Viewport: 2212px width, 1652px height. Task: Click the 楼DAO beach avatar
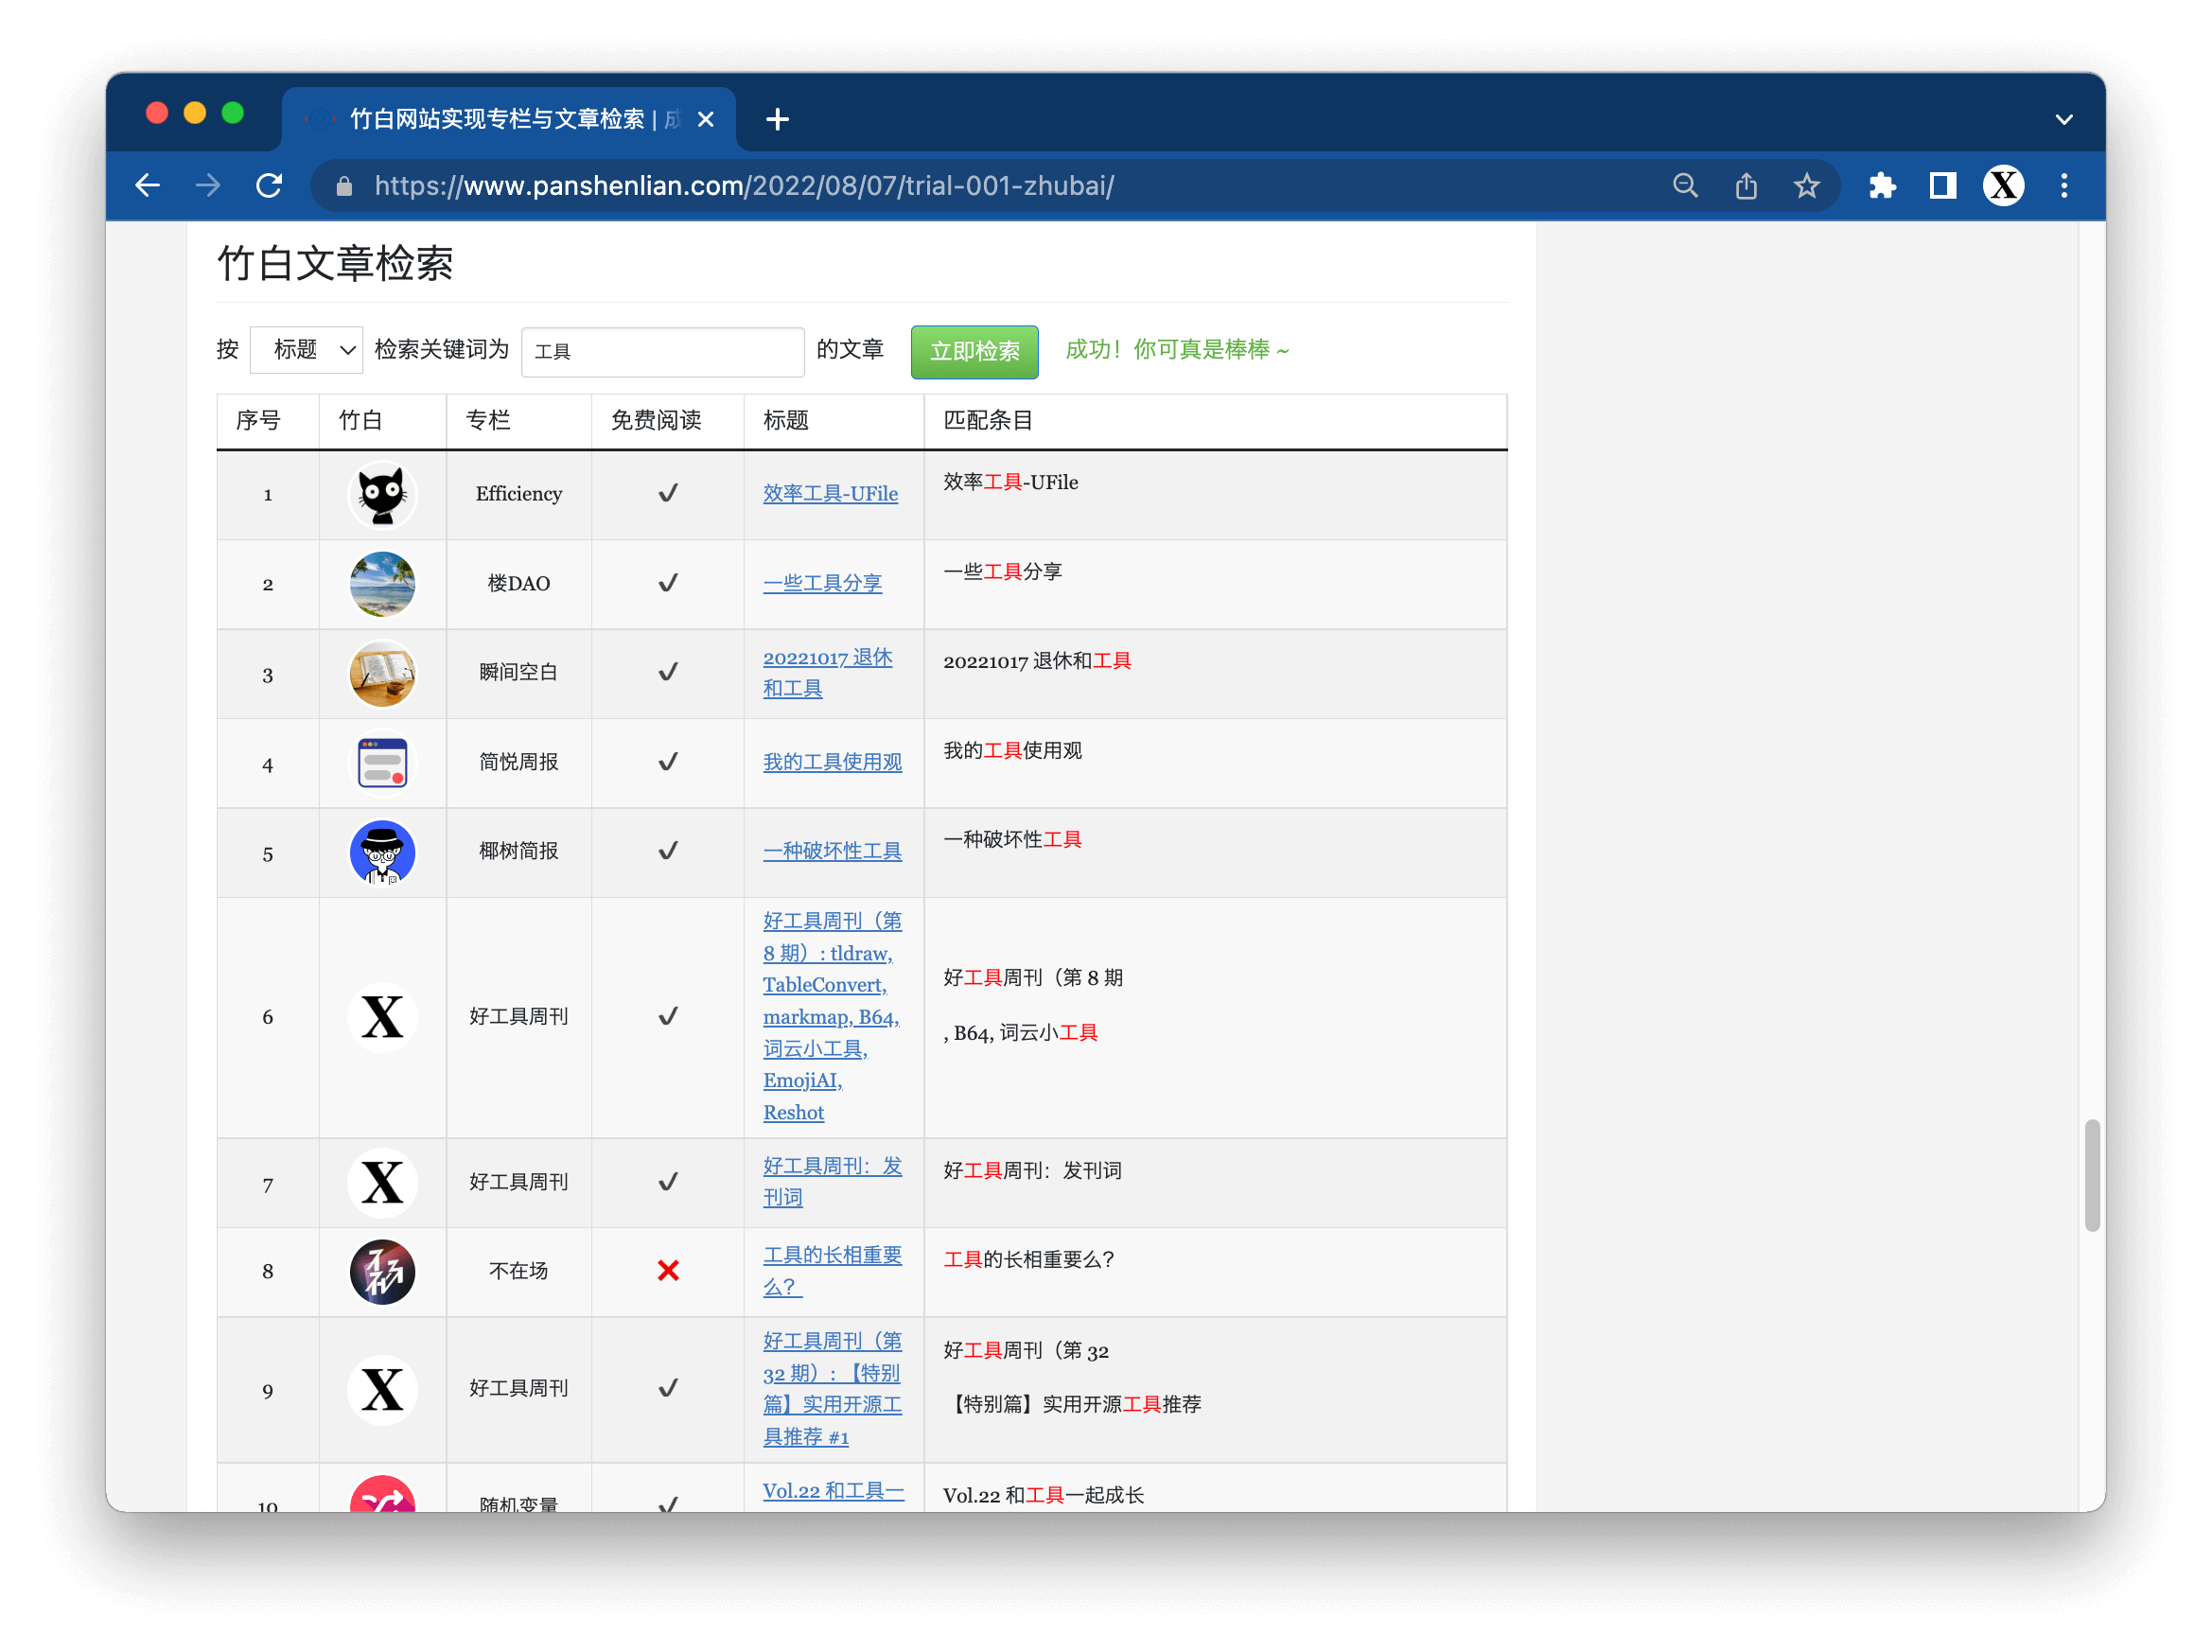(x=382, y=584)
